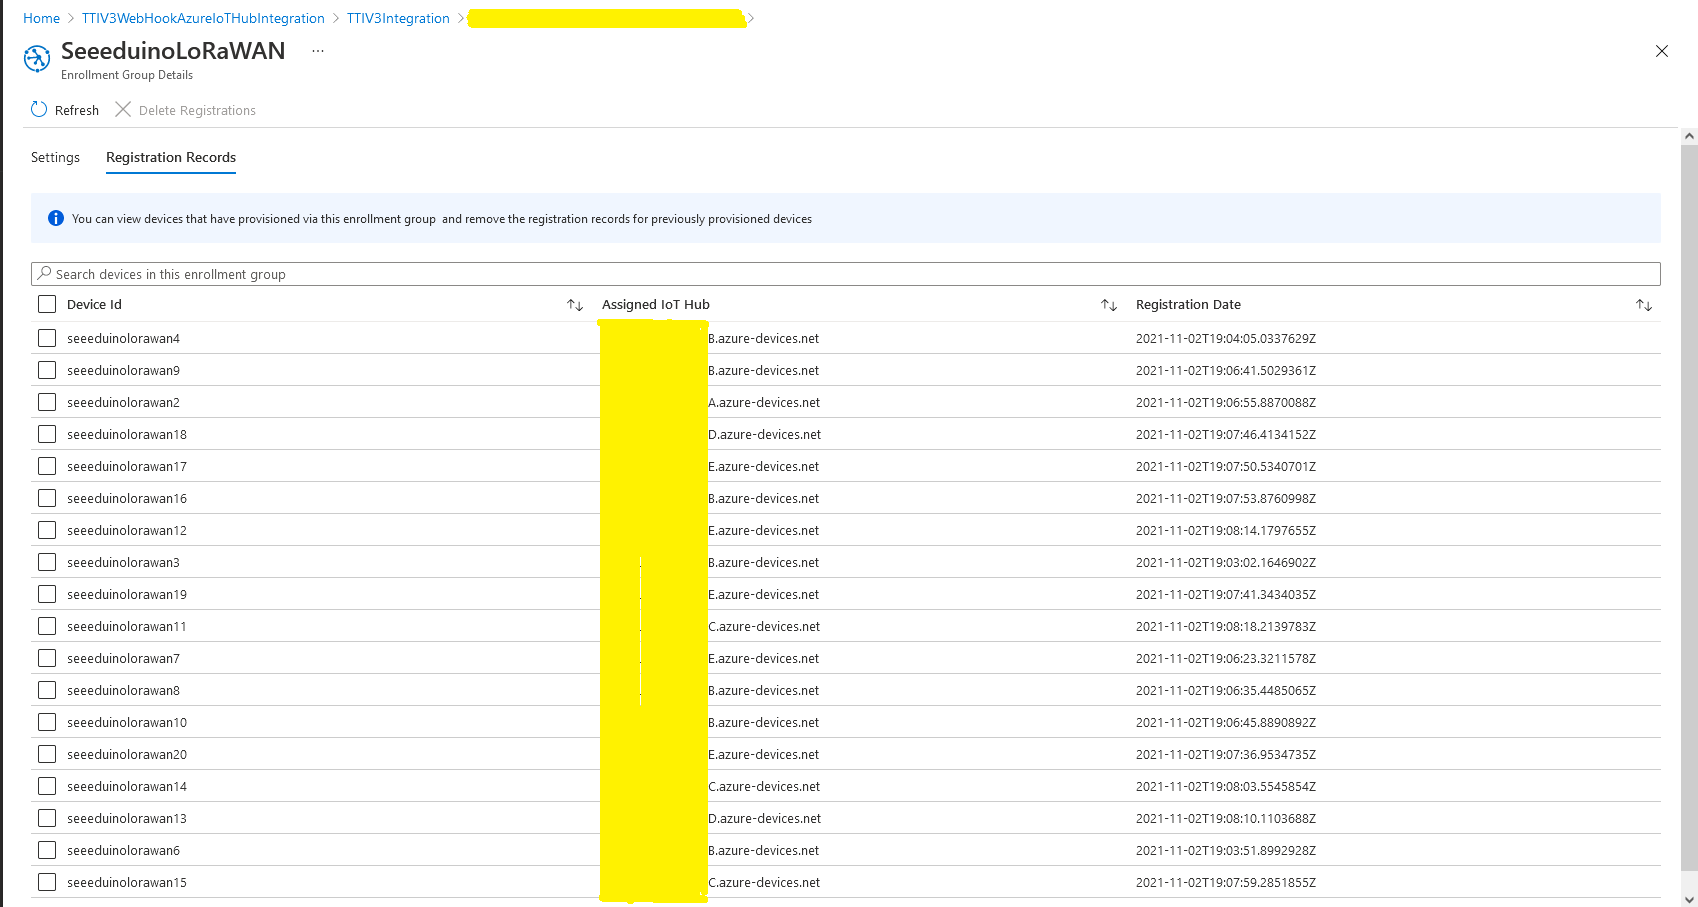Open TTIV3WebHookAzureIoTHubIntegration breadcrumb link

pyautogui.click(x=203, y=18)
